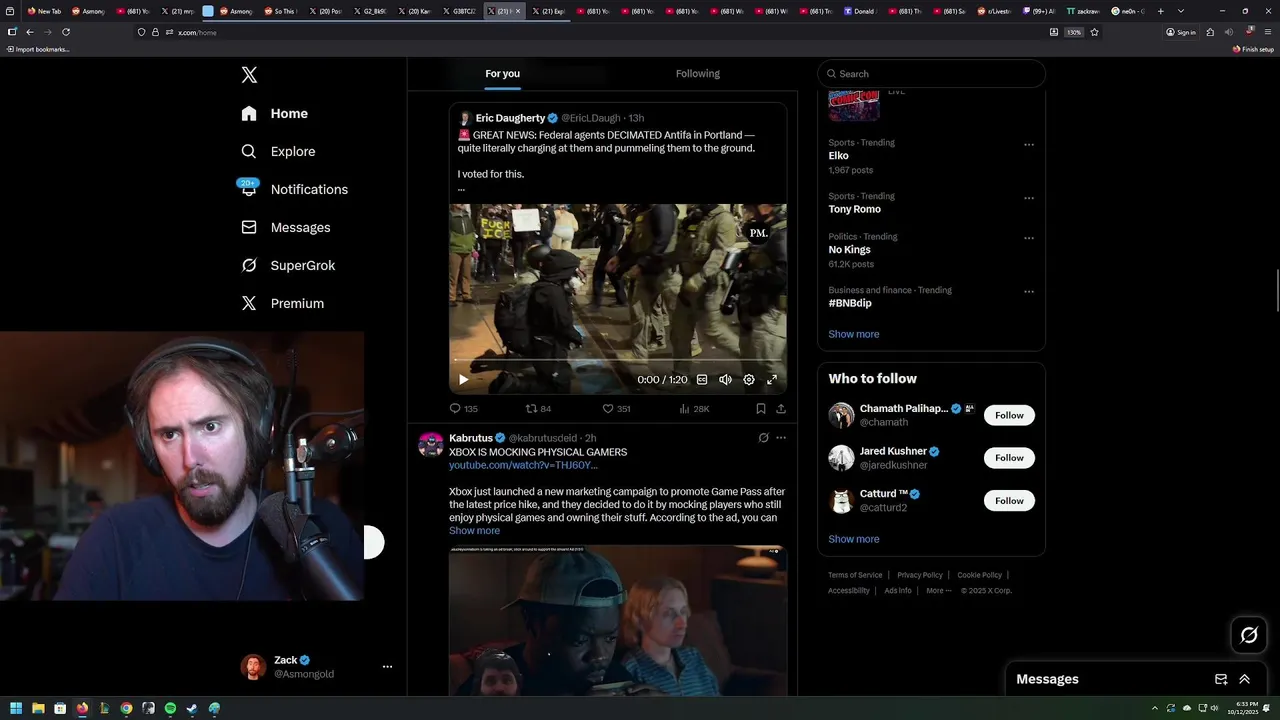Open Grok icon on Kabrutus post
Image resolution: width=1280 pixels, height=720 pixels.
tap(763, 438)
